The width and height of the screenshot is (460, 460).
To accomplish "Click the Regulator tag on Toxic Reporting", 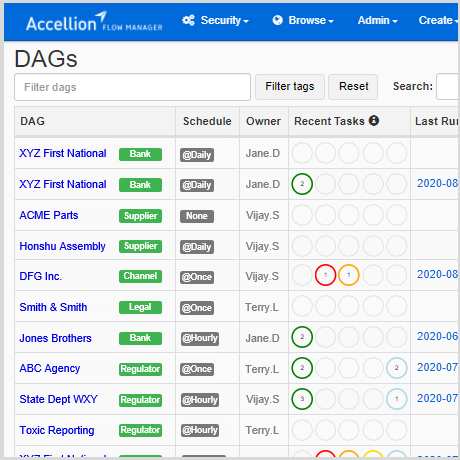I will click(140, 430).
